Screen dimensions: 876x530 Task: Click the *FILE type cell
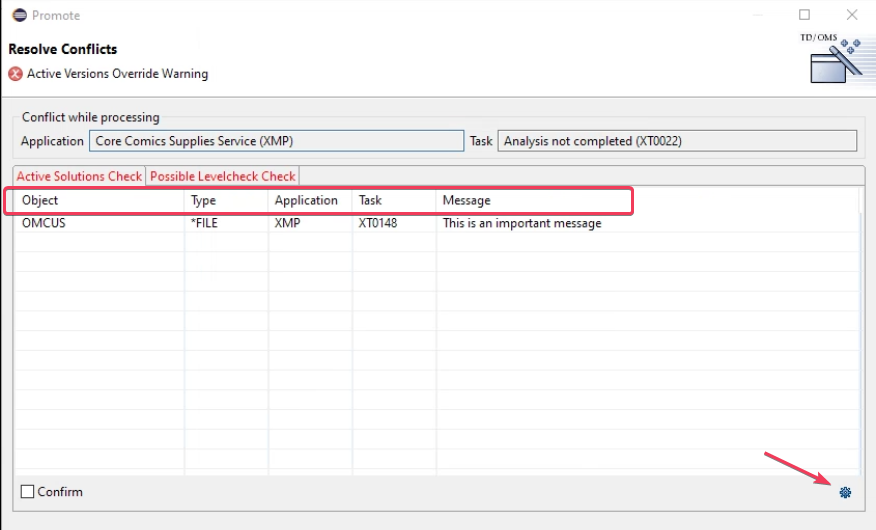[x=204, y=224]
